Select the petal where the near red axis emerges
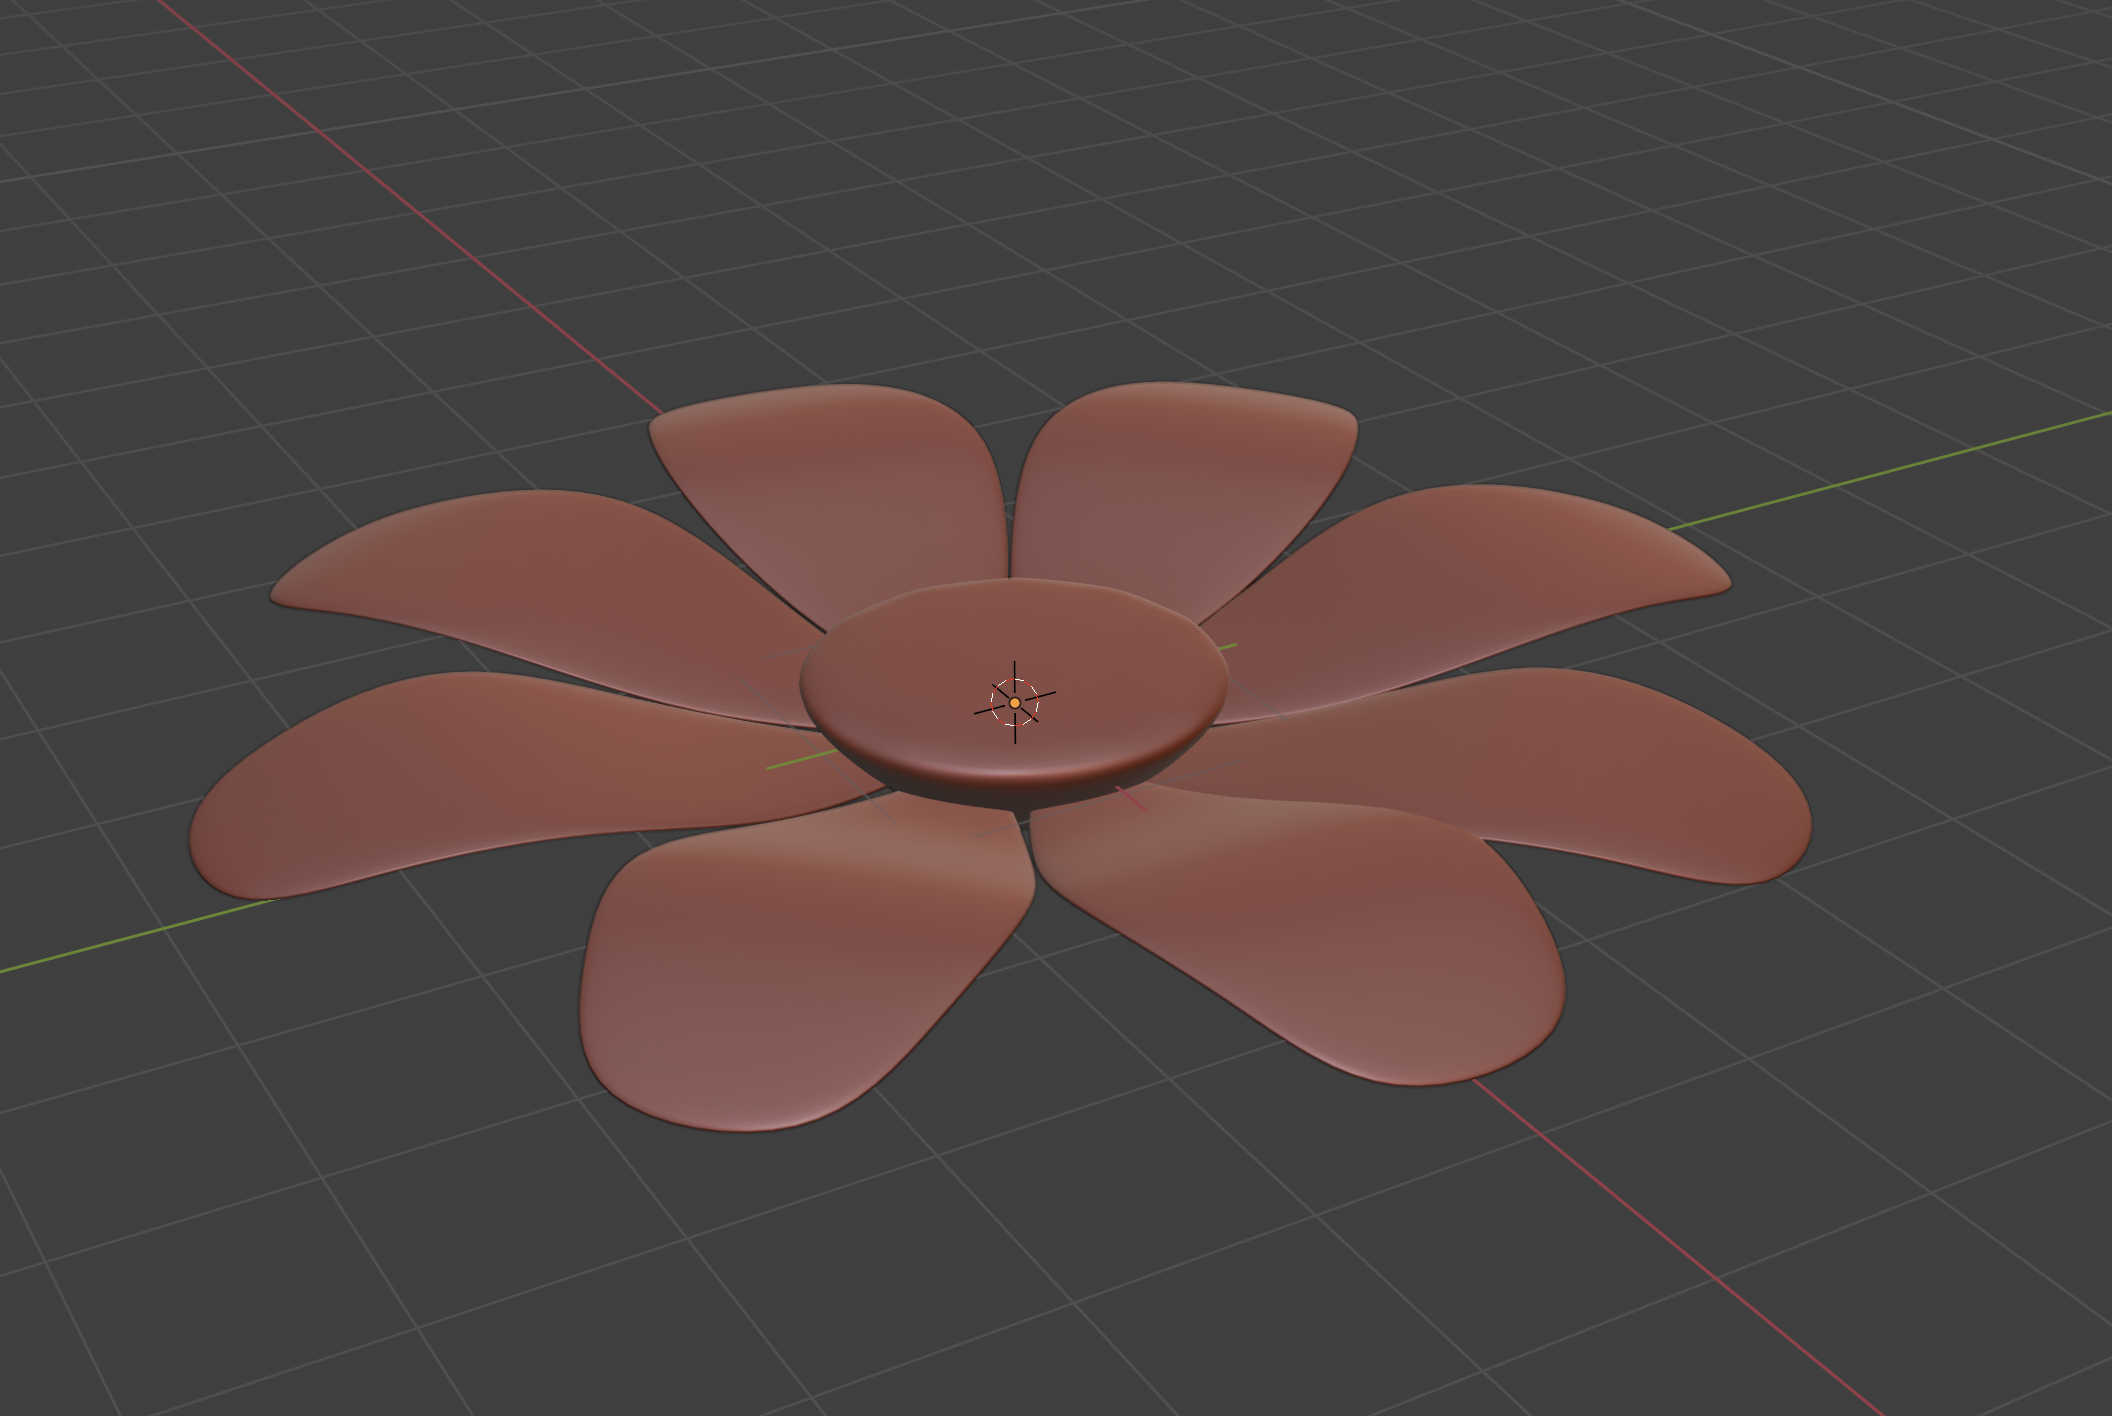 coord(1298,933)
